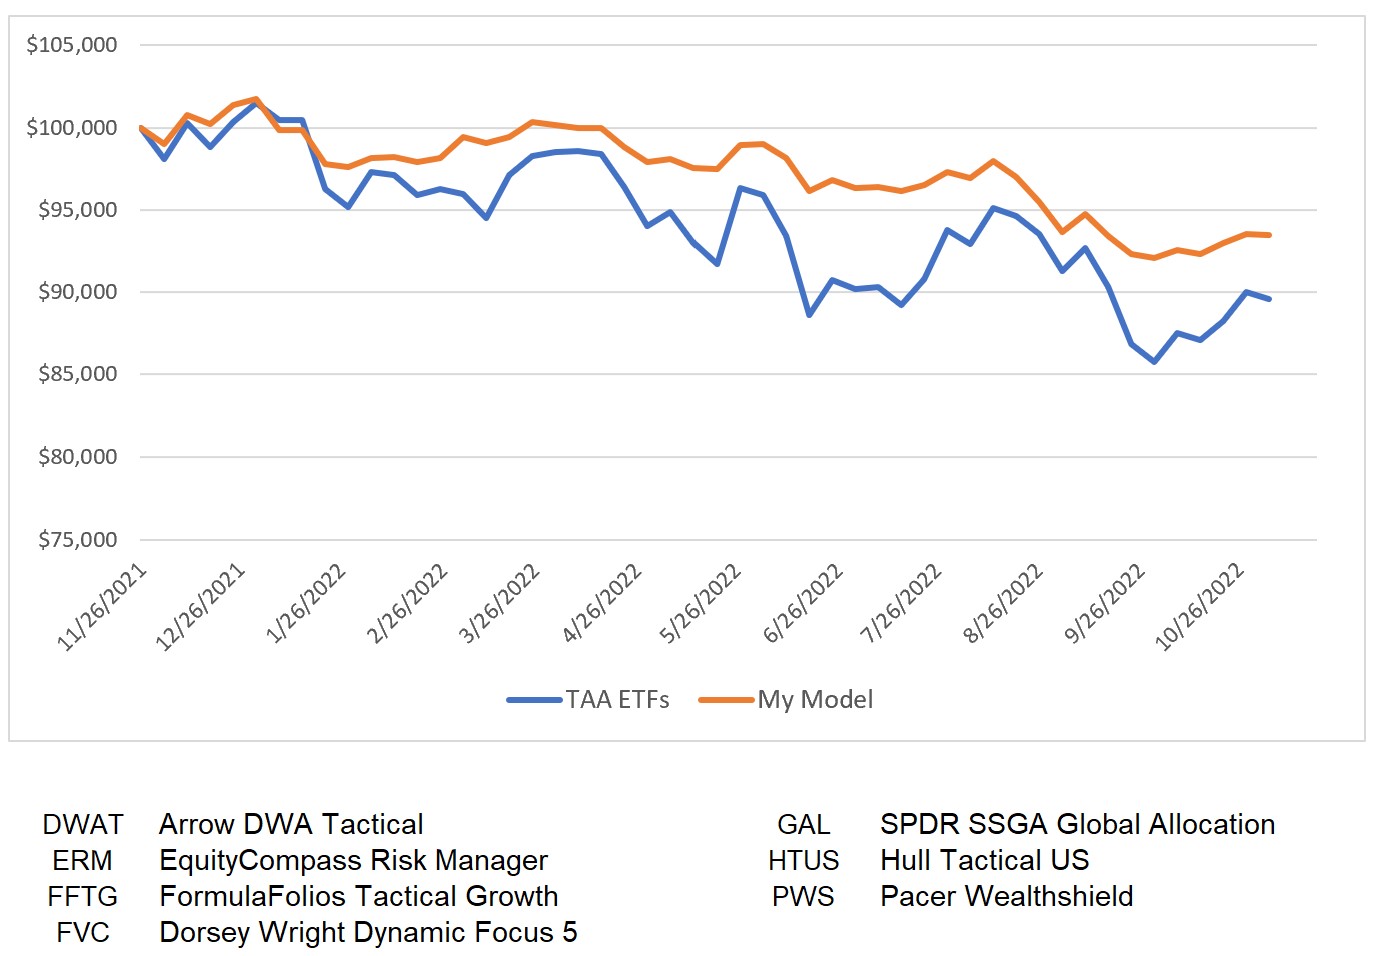The image size is (1386, 956).
Task: Click the 10/26/2022 date axis label
Action: click(1199, 607)
